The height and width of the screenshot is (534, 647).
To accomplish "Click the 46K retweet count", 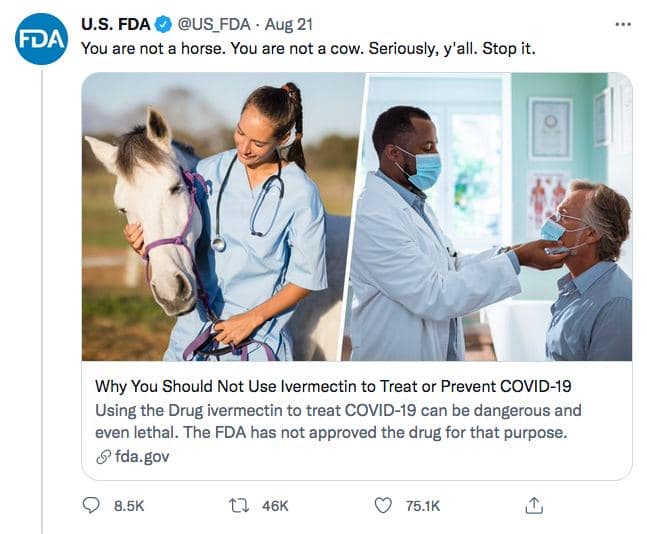I will [x=275, y=506].
